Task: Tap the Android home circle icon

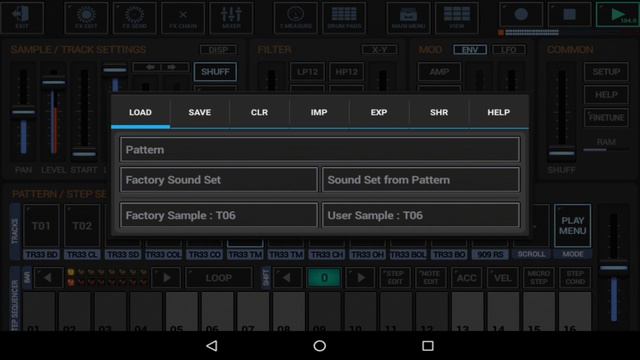Action: point(320,346)
